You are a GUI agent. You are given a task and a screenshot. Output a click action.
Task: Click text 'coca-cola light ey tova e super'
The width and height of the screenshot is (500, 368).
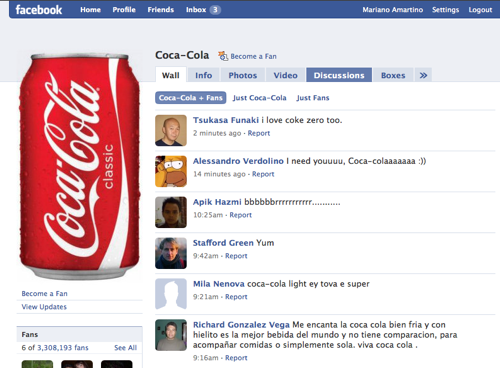308,284
